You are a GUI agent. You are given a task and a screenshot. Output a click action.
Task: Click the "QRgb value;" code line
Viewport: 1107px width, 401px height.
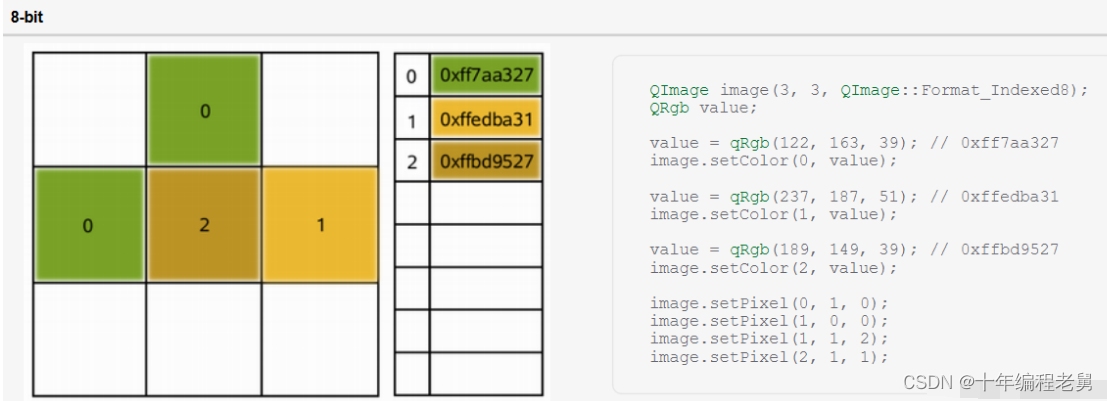pos(703,108)
